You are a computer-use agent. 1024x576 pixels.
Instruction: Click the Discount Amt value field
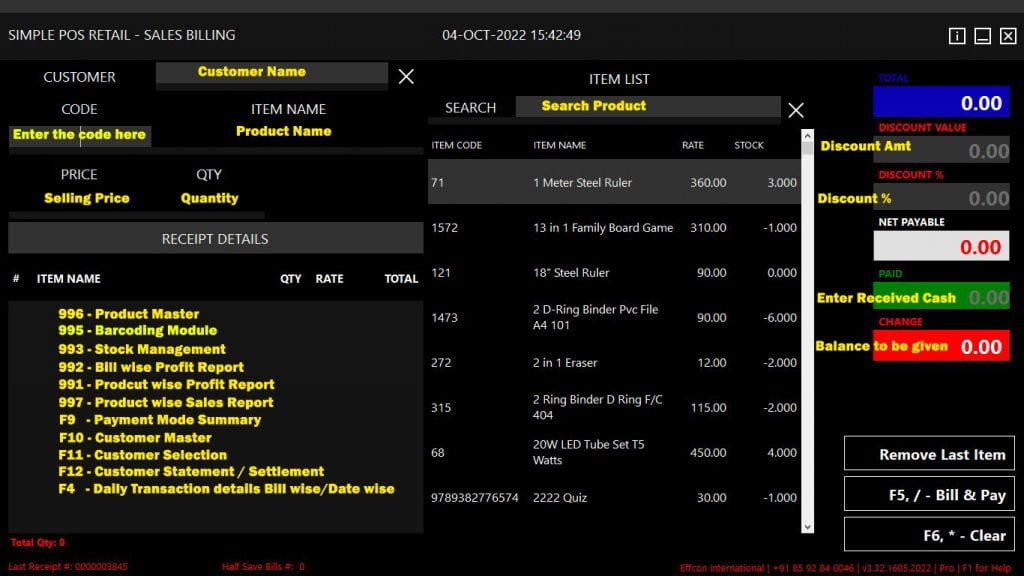(941, 150)
